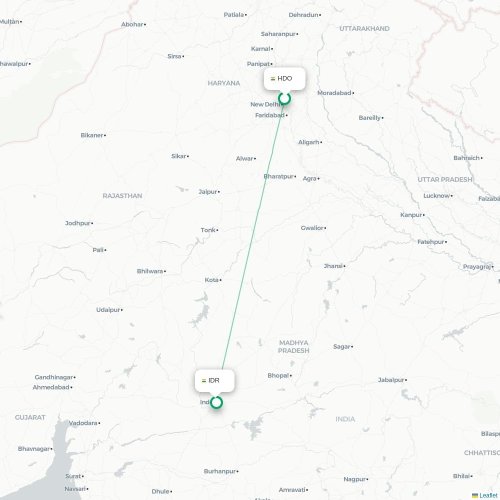Viewport: 500px width, 500px height.
Task: Click the HDO airport circle marker
Action: 284,98
